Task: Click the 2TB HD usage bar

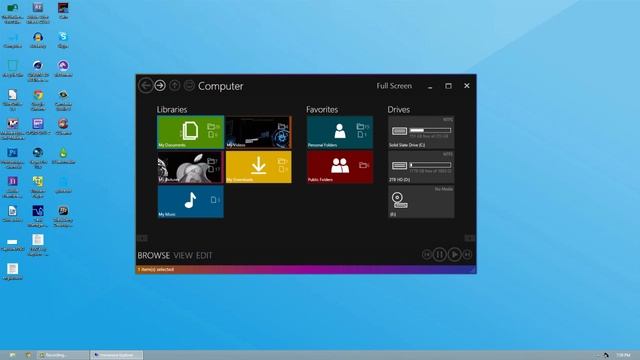Action: coord(431,165)
